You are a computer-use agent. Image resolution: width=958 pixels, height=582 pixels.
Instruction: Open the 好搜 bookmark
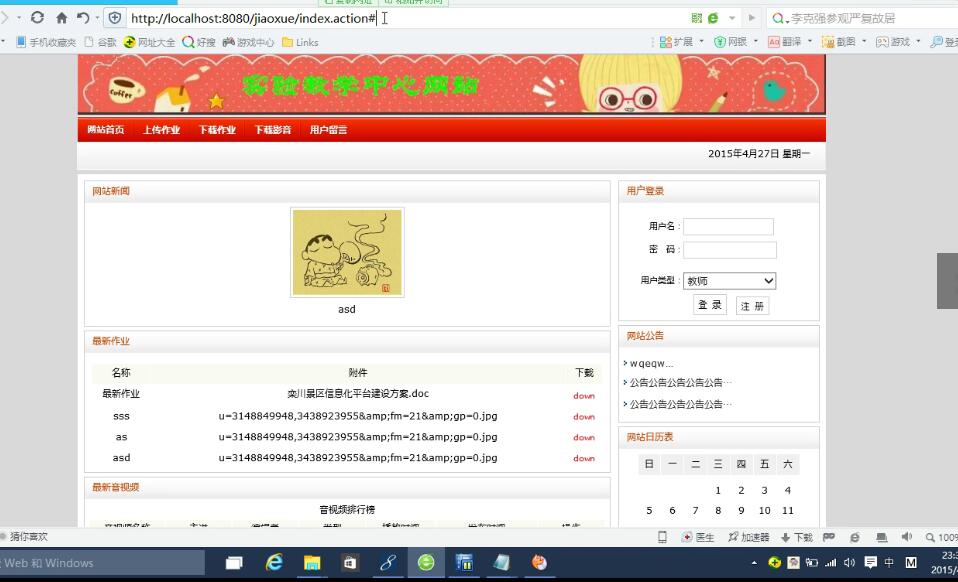pyautogui.click(x=199, y=42)
